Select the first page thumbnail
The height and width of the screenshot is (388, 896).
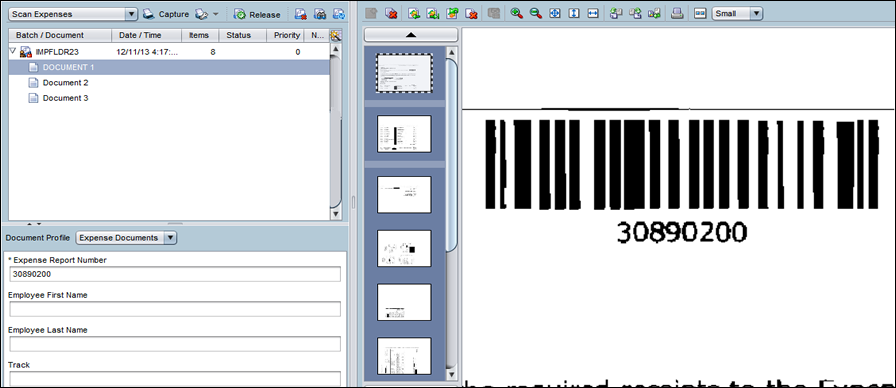point(404,73)
